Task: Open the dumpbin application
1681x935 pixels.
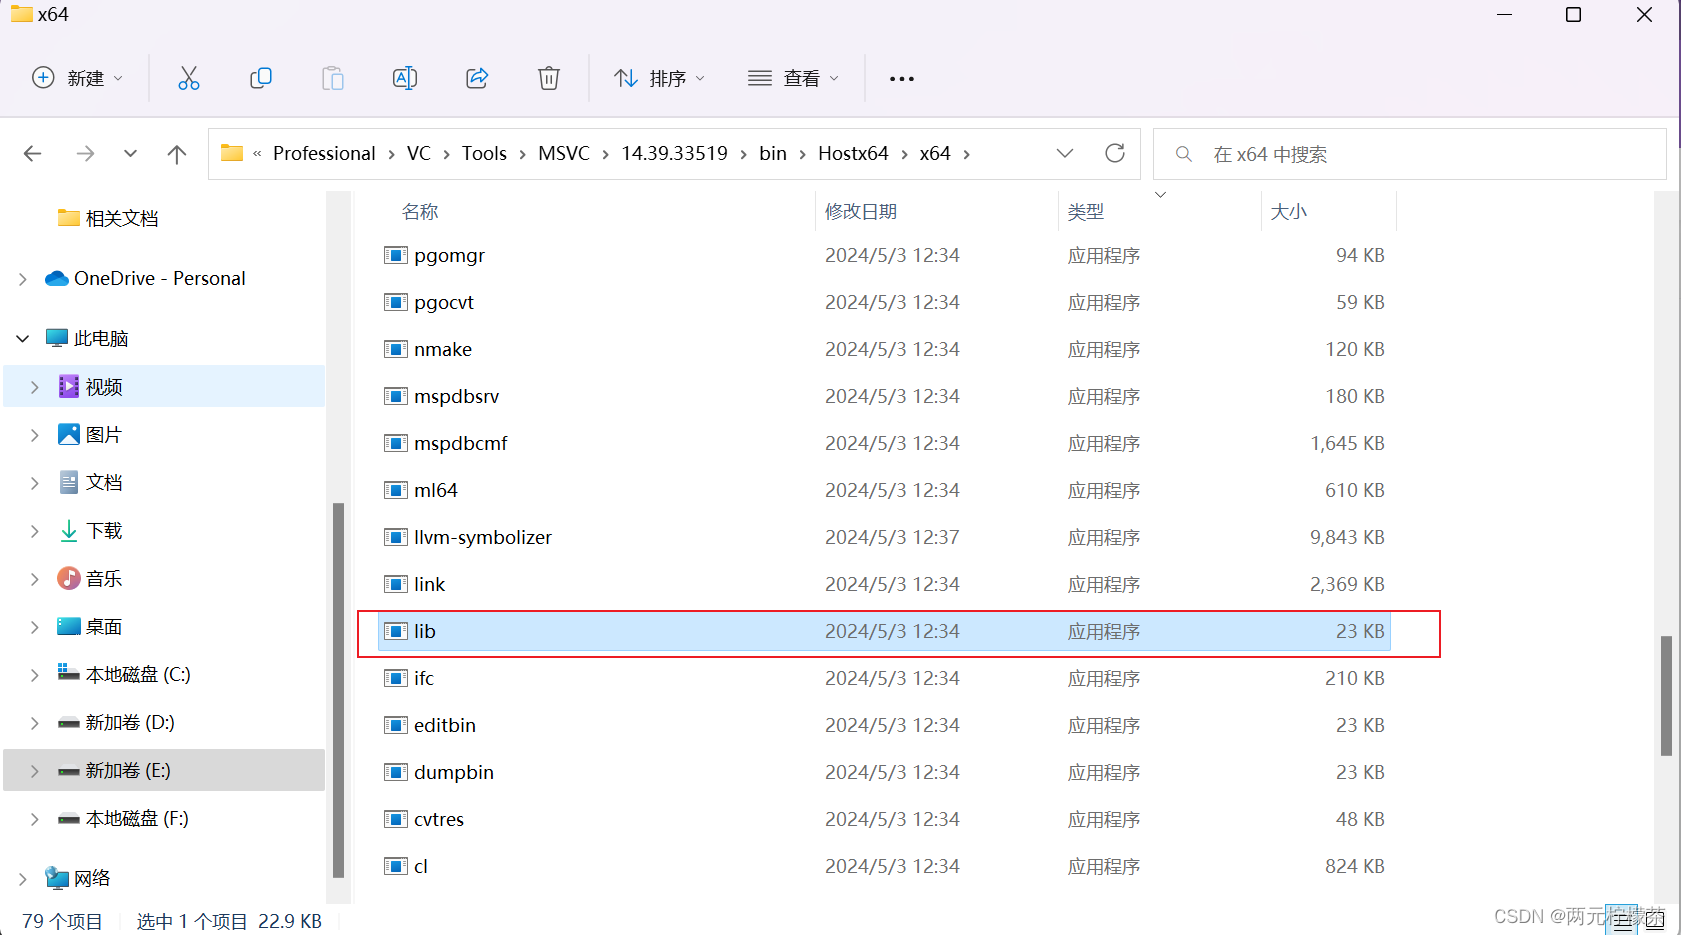Action: 452,772
